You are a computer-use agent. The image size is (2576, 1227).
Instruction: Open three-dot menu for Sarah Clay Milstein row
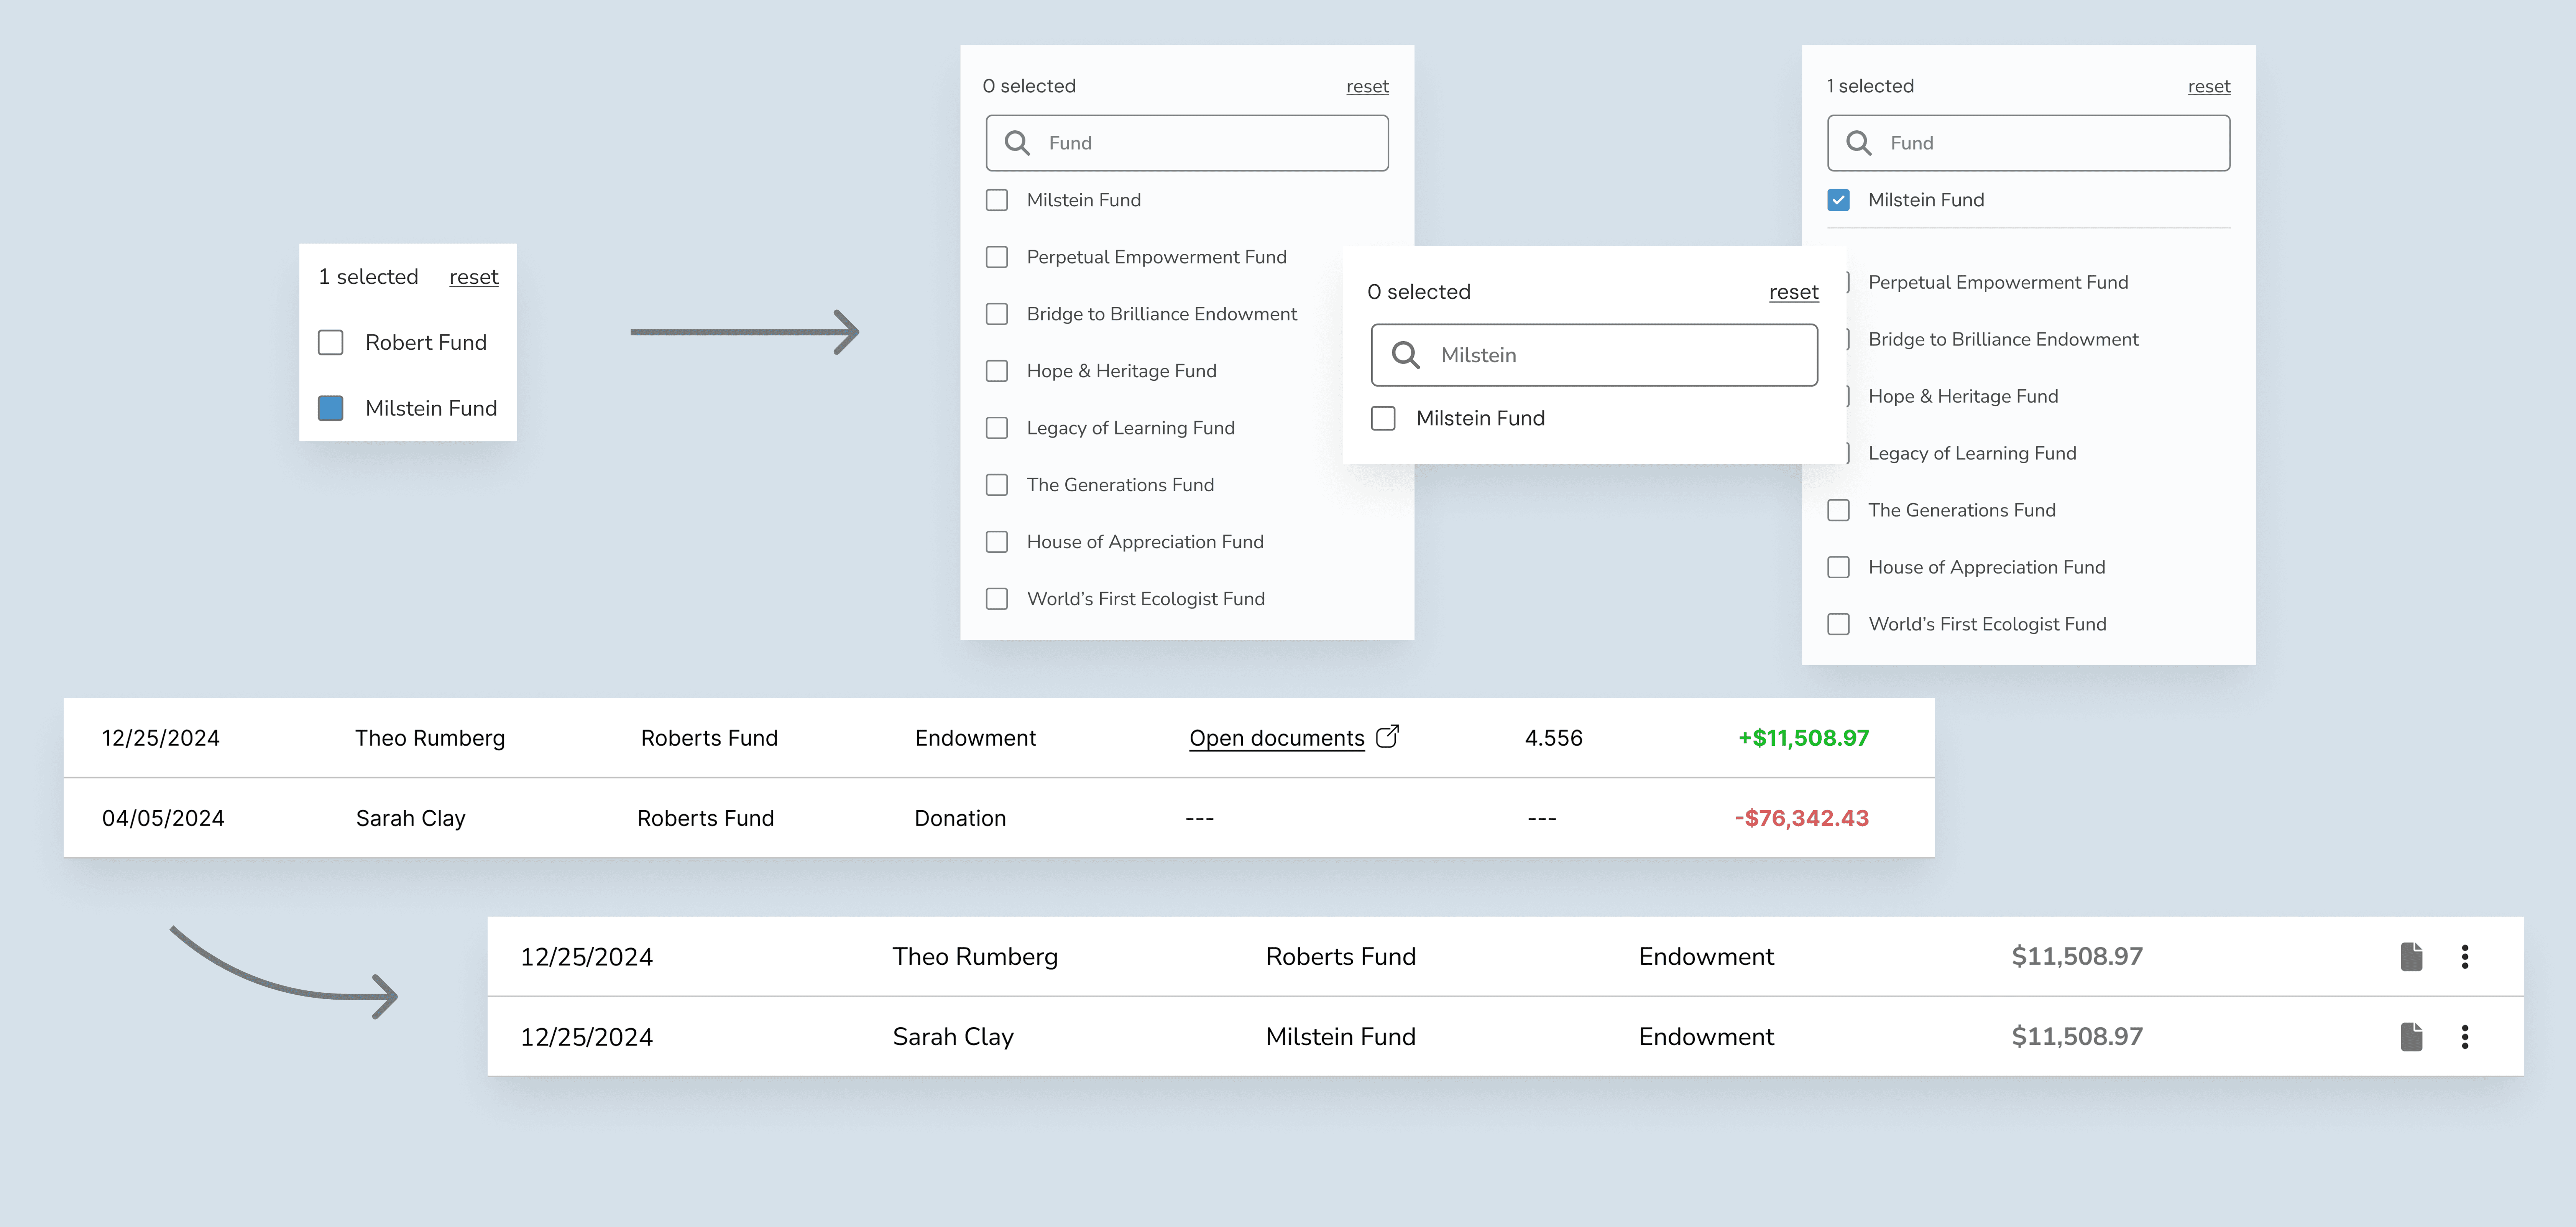(x=2464, y=1037)
